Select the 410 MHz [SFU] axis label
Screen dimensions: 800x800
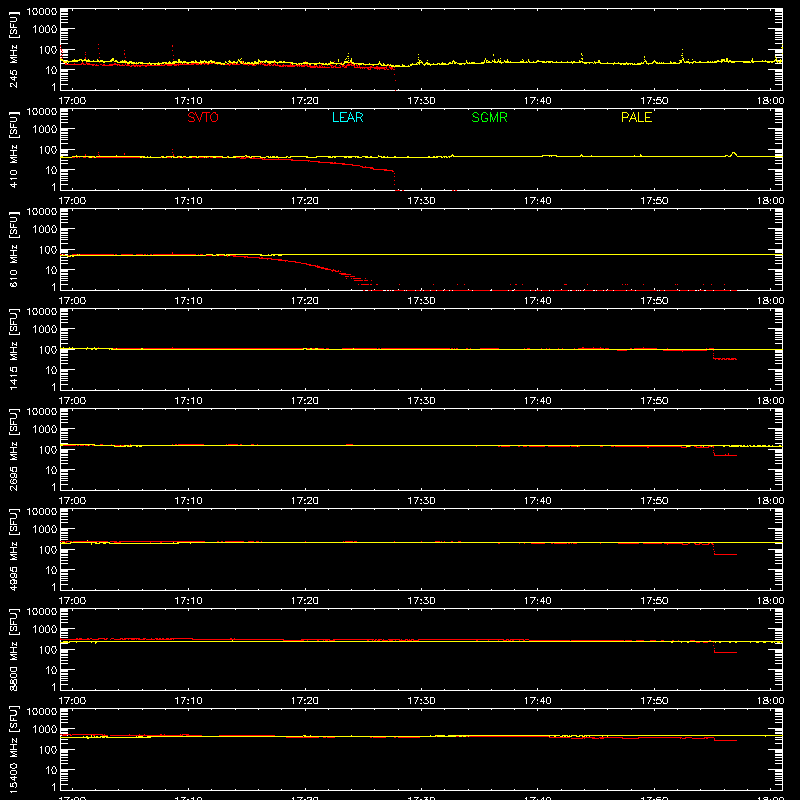click(x=13, y=149)
